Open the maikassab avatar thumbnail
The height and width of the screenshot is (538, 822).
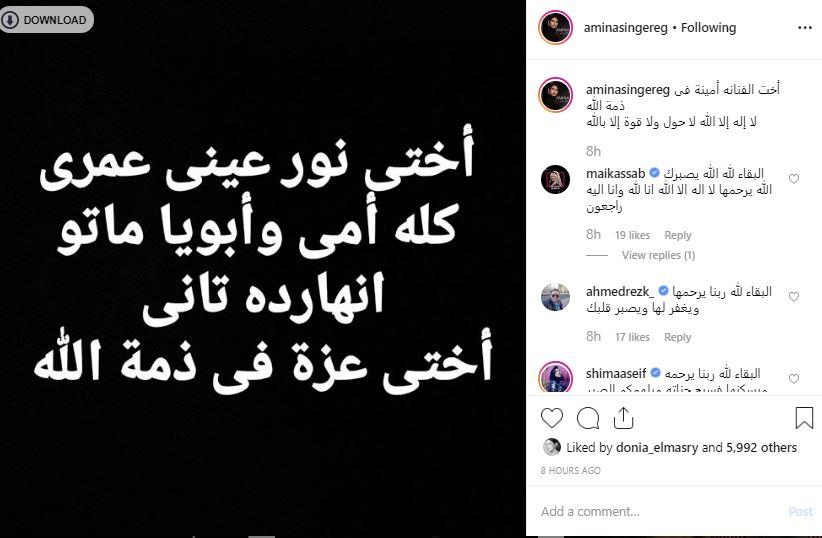[x=555, y=179]
